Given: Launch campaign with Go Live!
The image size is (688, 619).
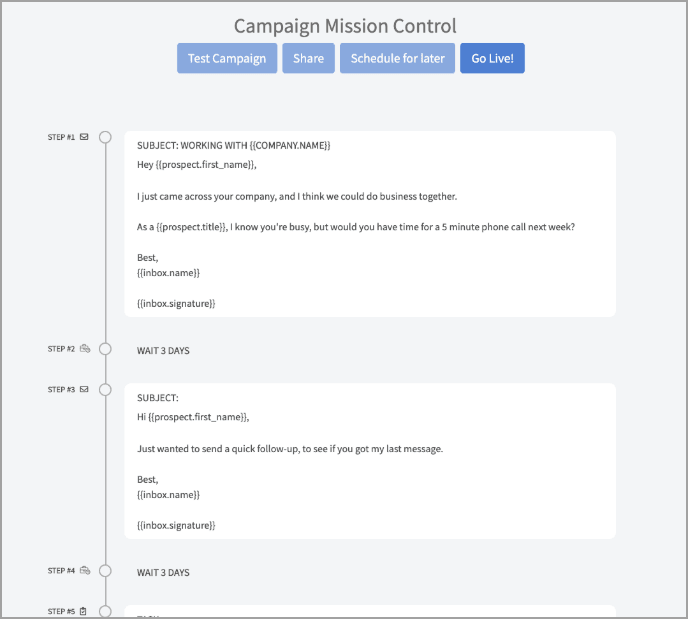Looking at the screenshot, I should (x=492, y=58).
